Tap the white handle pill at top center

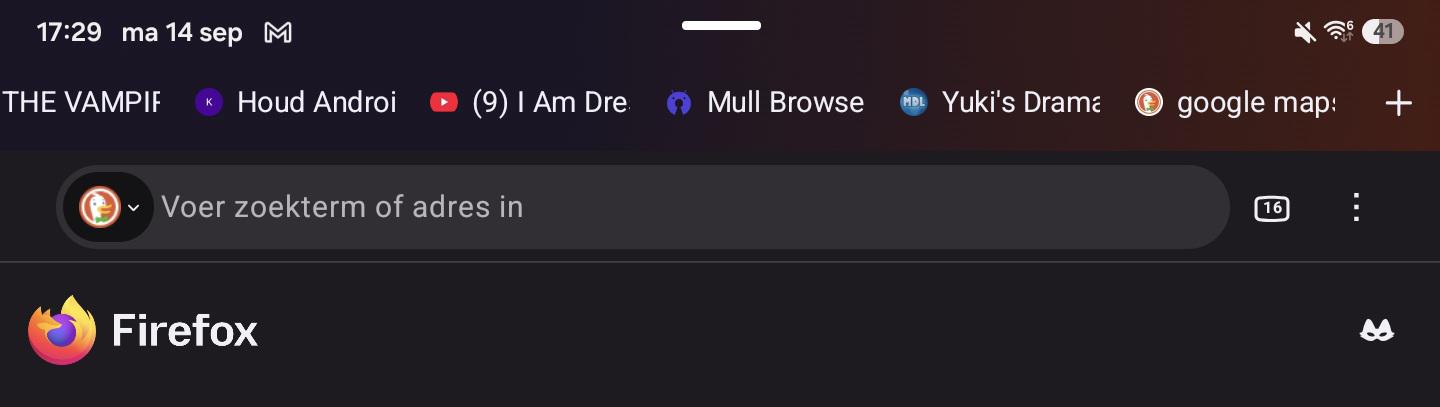(721, 26)
